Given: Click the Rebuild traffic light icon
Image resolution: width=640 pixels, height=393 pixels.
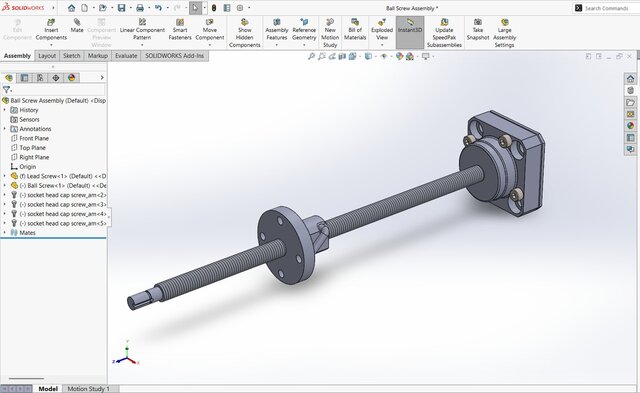Looking at the screenshot, I should [x=214, y=8].
